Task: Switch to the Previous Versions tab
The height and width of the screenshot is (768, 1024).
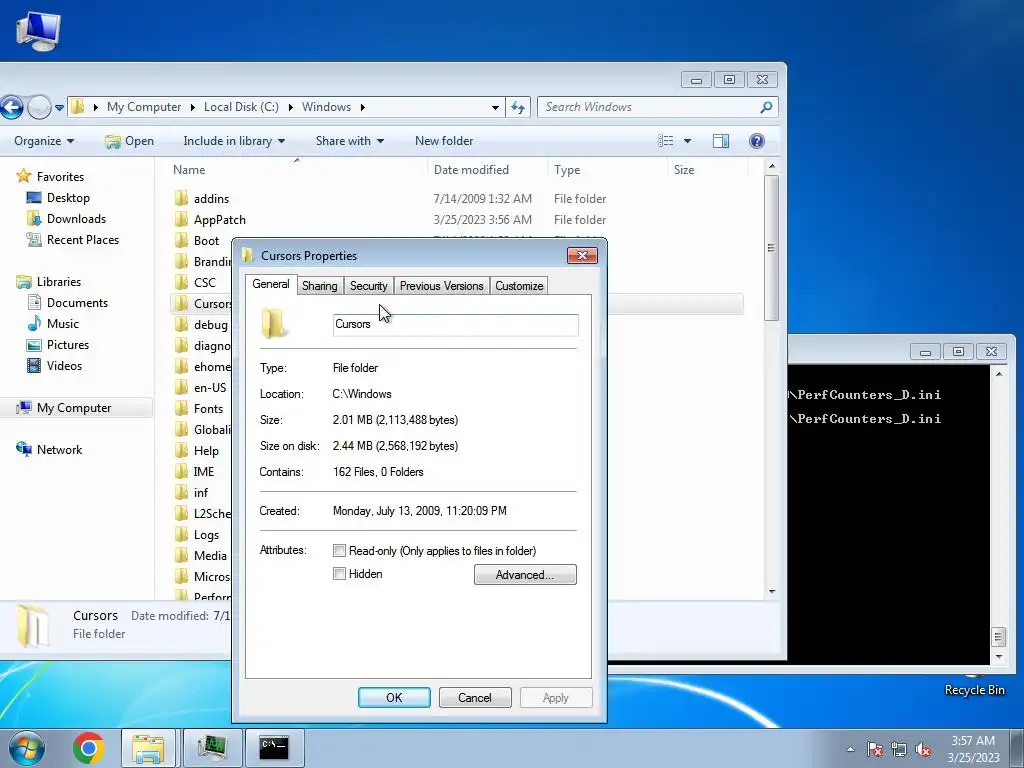Action: click(441, 286)
